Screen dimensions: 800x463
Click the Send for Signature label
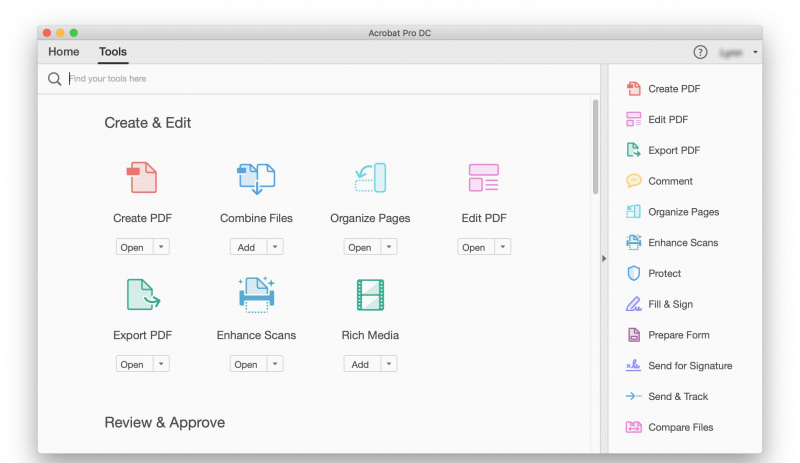690,365
